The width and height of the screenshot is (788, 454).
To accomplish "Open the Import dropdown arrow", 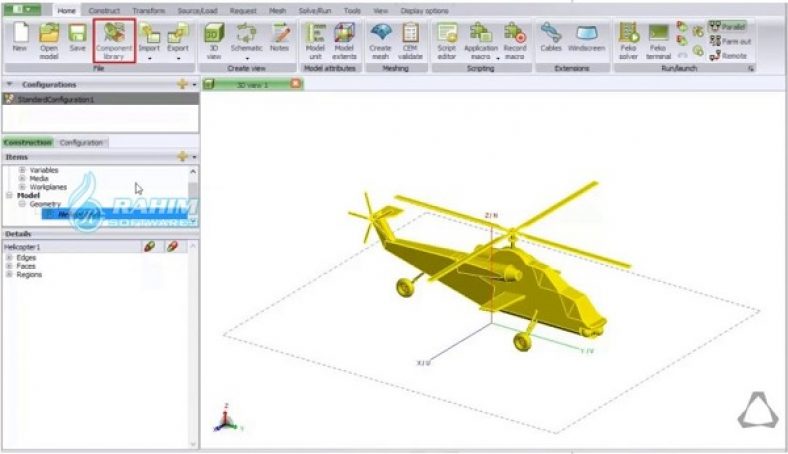I will point(149,58).
